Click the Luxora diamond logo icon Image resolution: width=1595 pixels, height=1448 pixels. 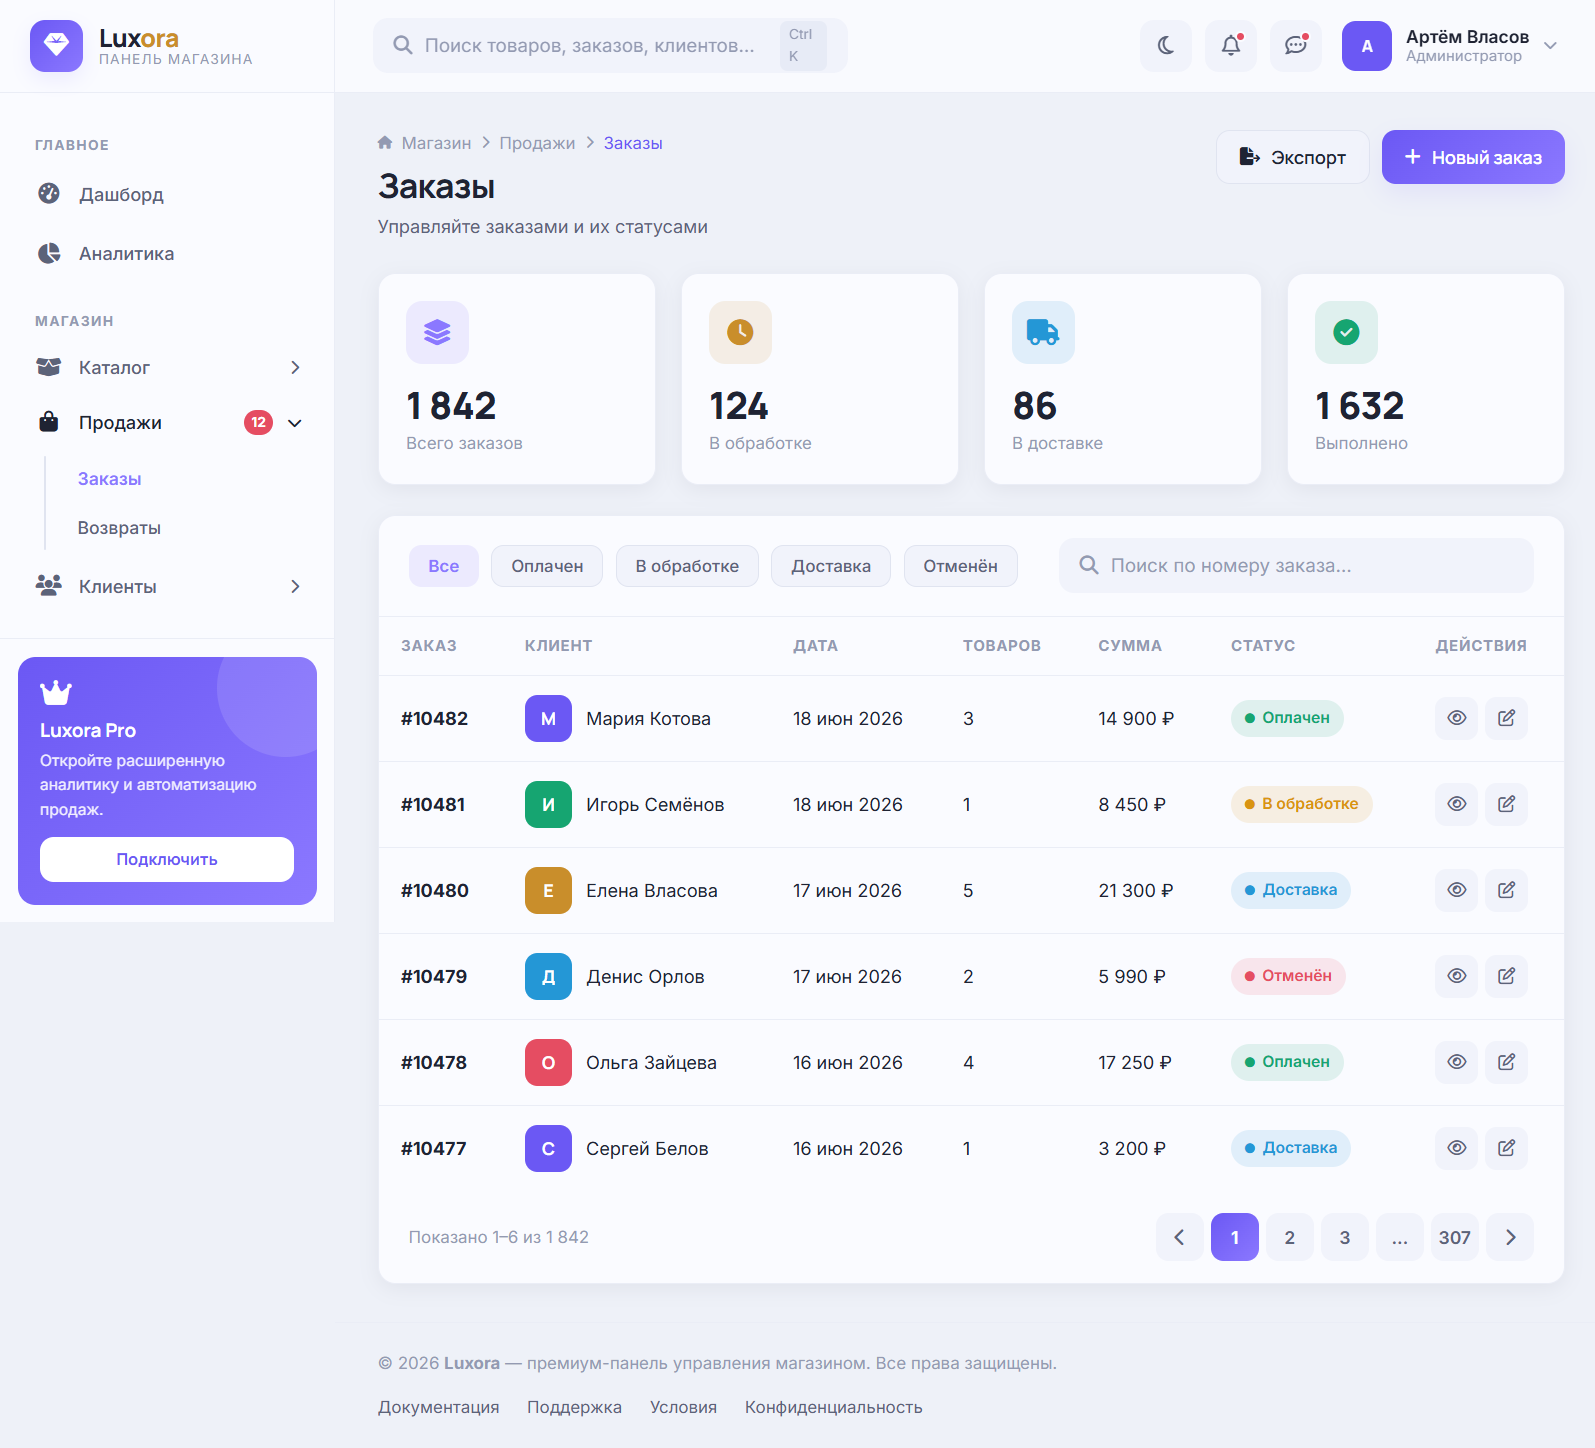point(56,46)
